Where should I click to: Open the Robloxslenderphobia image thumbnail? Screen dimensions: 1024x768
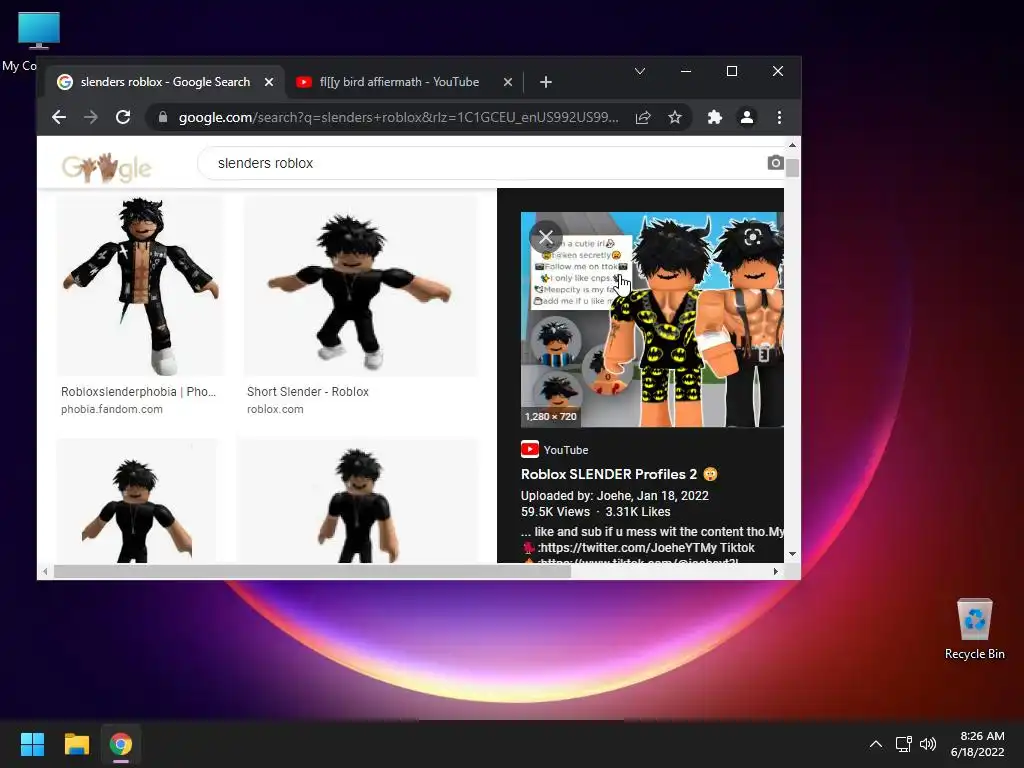click(x=140, y=286)
